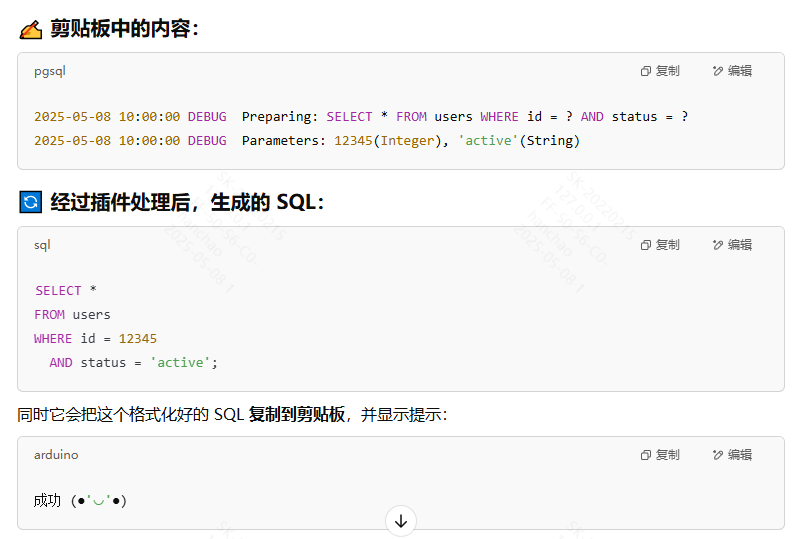Viewport: 798px width, 539px height.
Task: Click copy icon in sql block header
Action: [645, 245]
